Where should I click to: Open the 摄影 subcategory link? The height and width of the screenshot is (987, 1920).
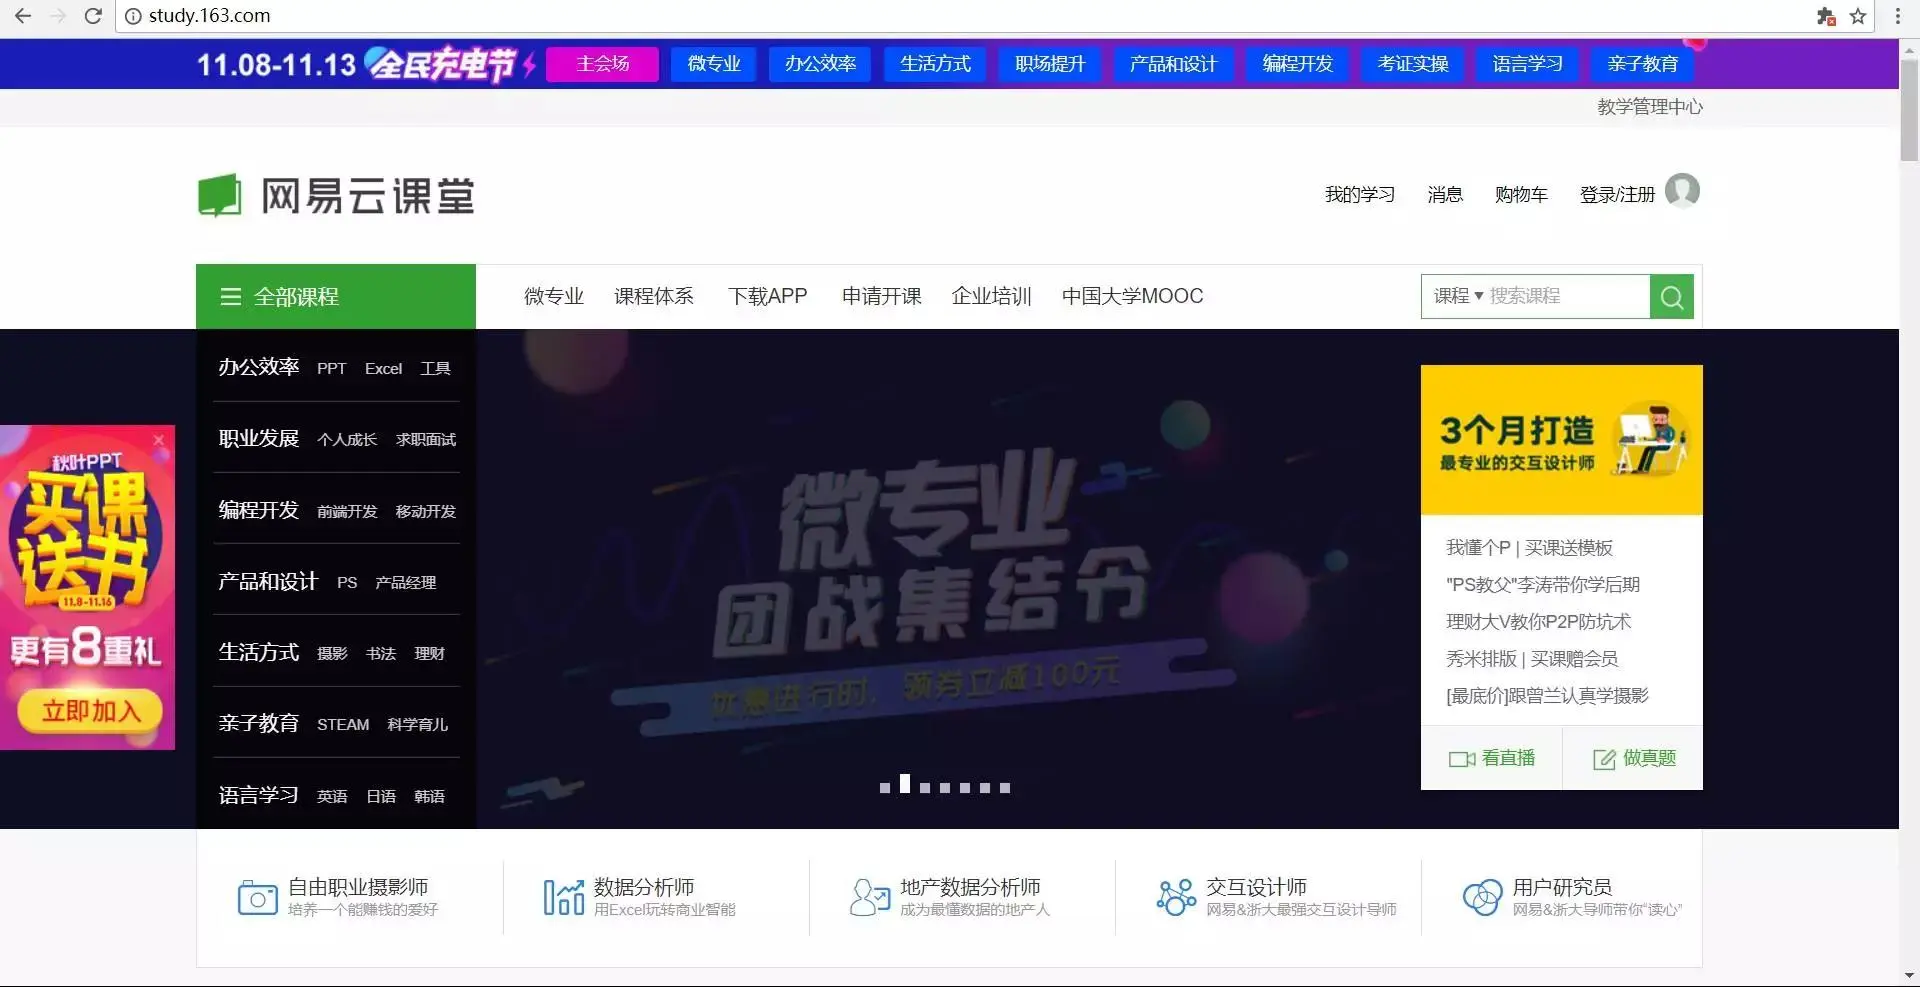(x=332, y=654)
